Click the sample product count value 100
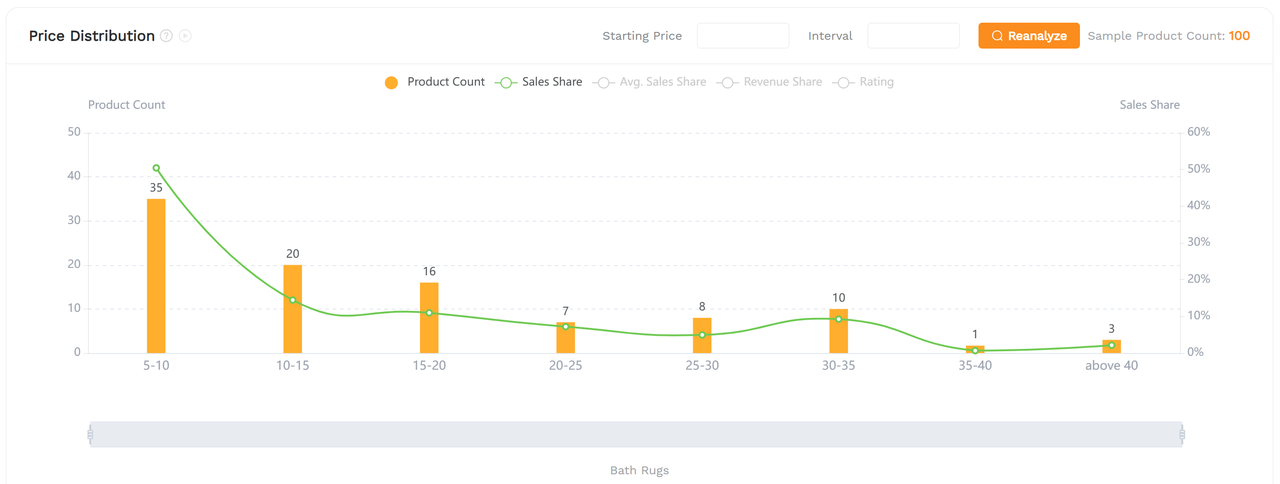 point(1239,36)
